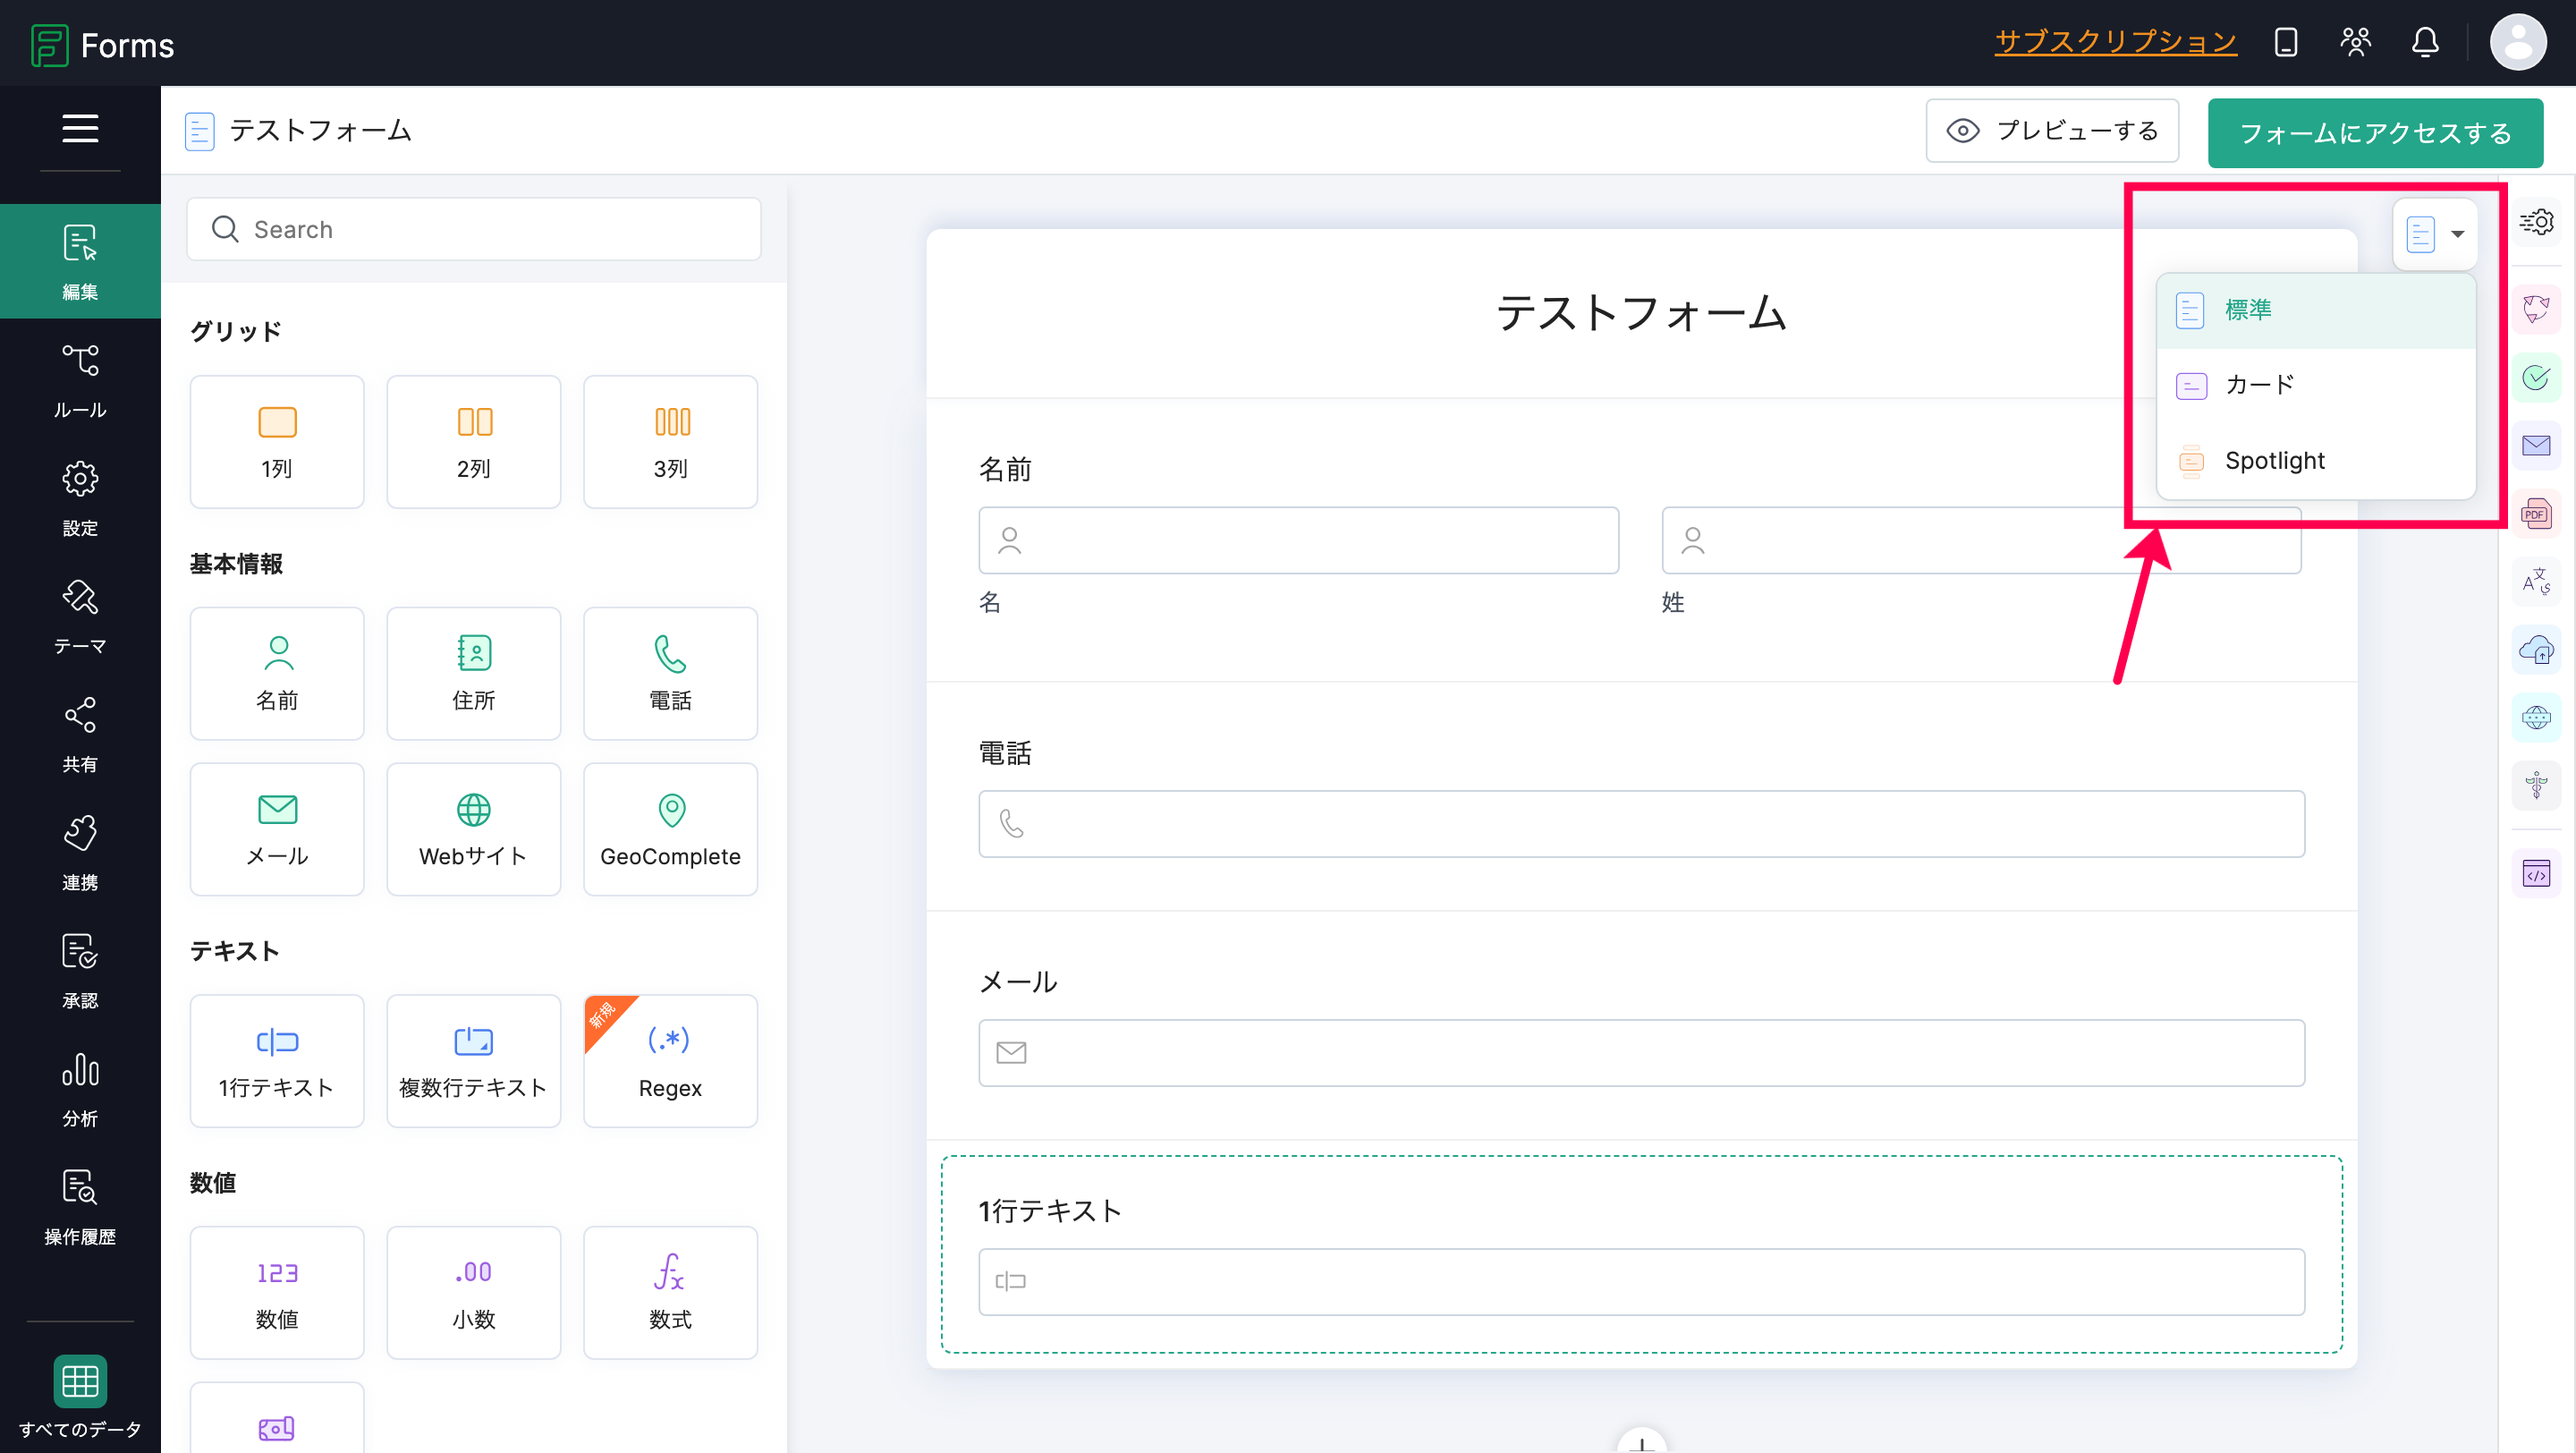Click the プレビューする preview button

(x=2052, y=131)
